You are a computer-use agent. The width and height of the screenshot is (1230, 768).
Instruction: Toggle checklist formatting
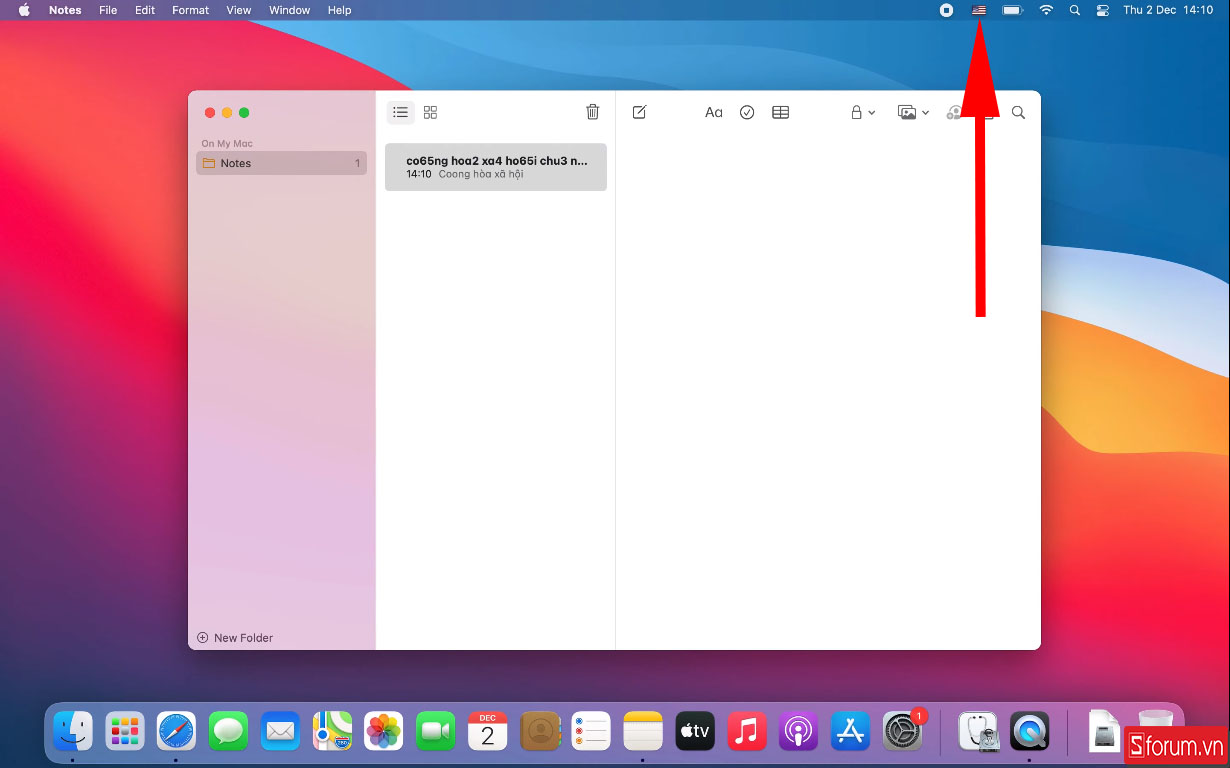coord(747,113)
